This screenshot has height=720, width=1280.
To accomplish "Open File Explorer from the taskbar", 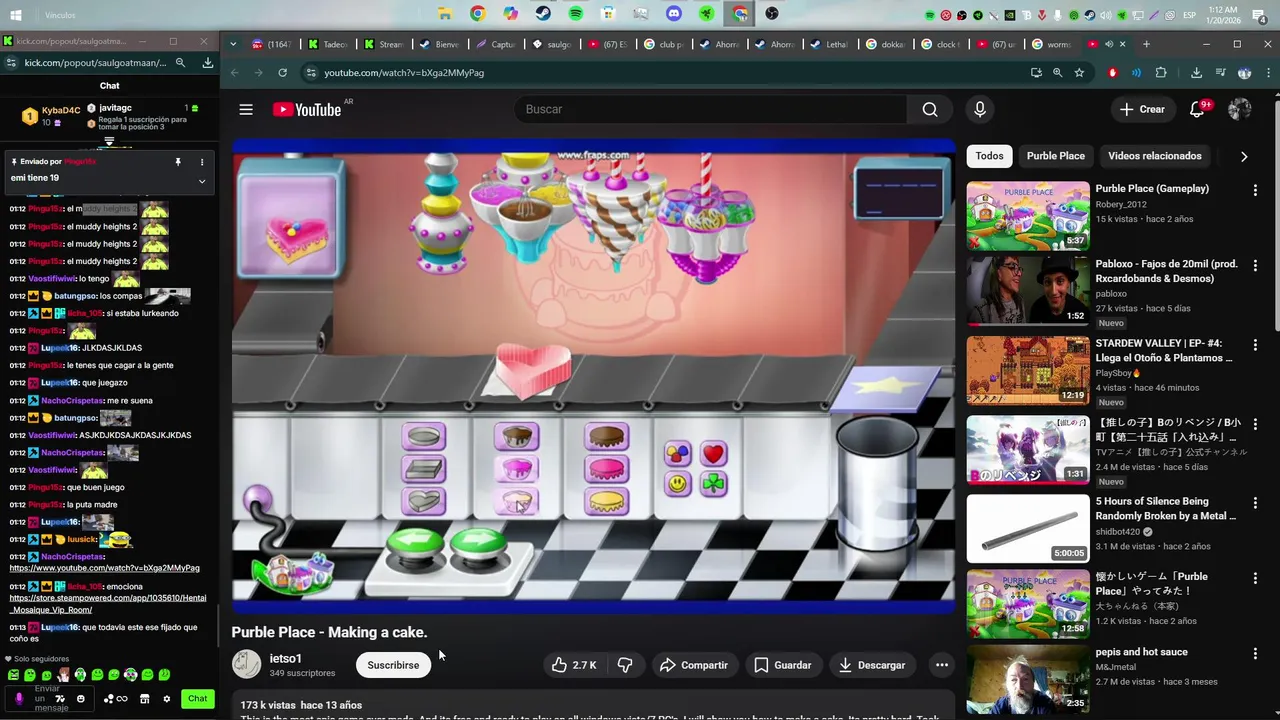I will (x=445, y=14).
